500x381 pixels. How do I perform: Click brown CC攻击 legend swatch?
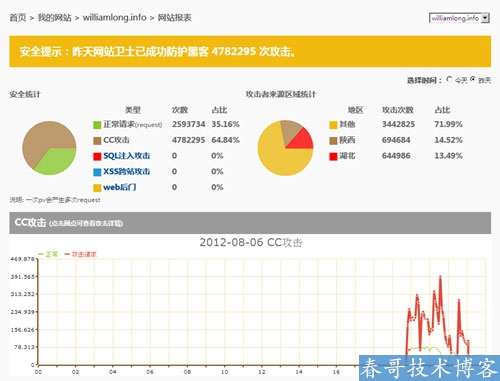pos(97,141)
